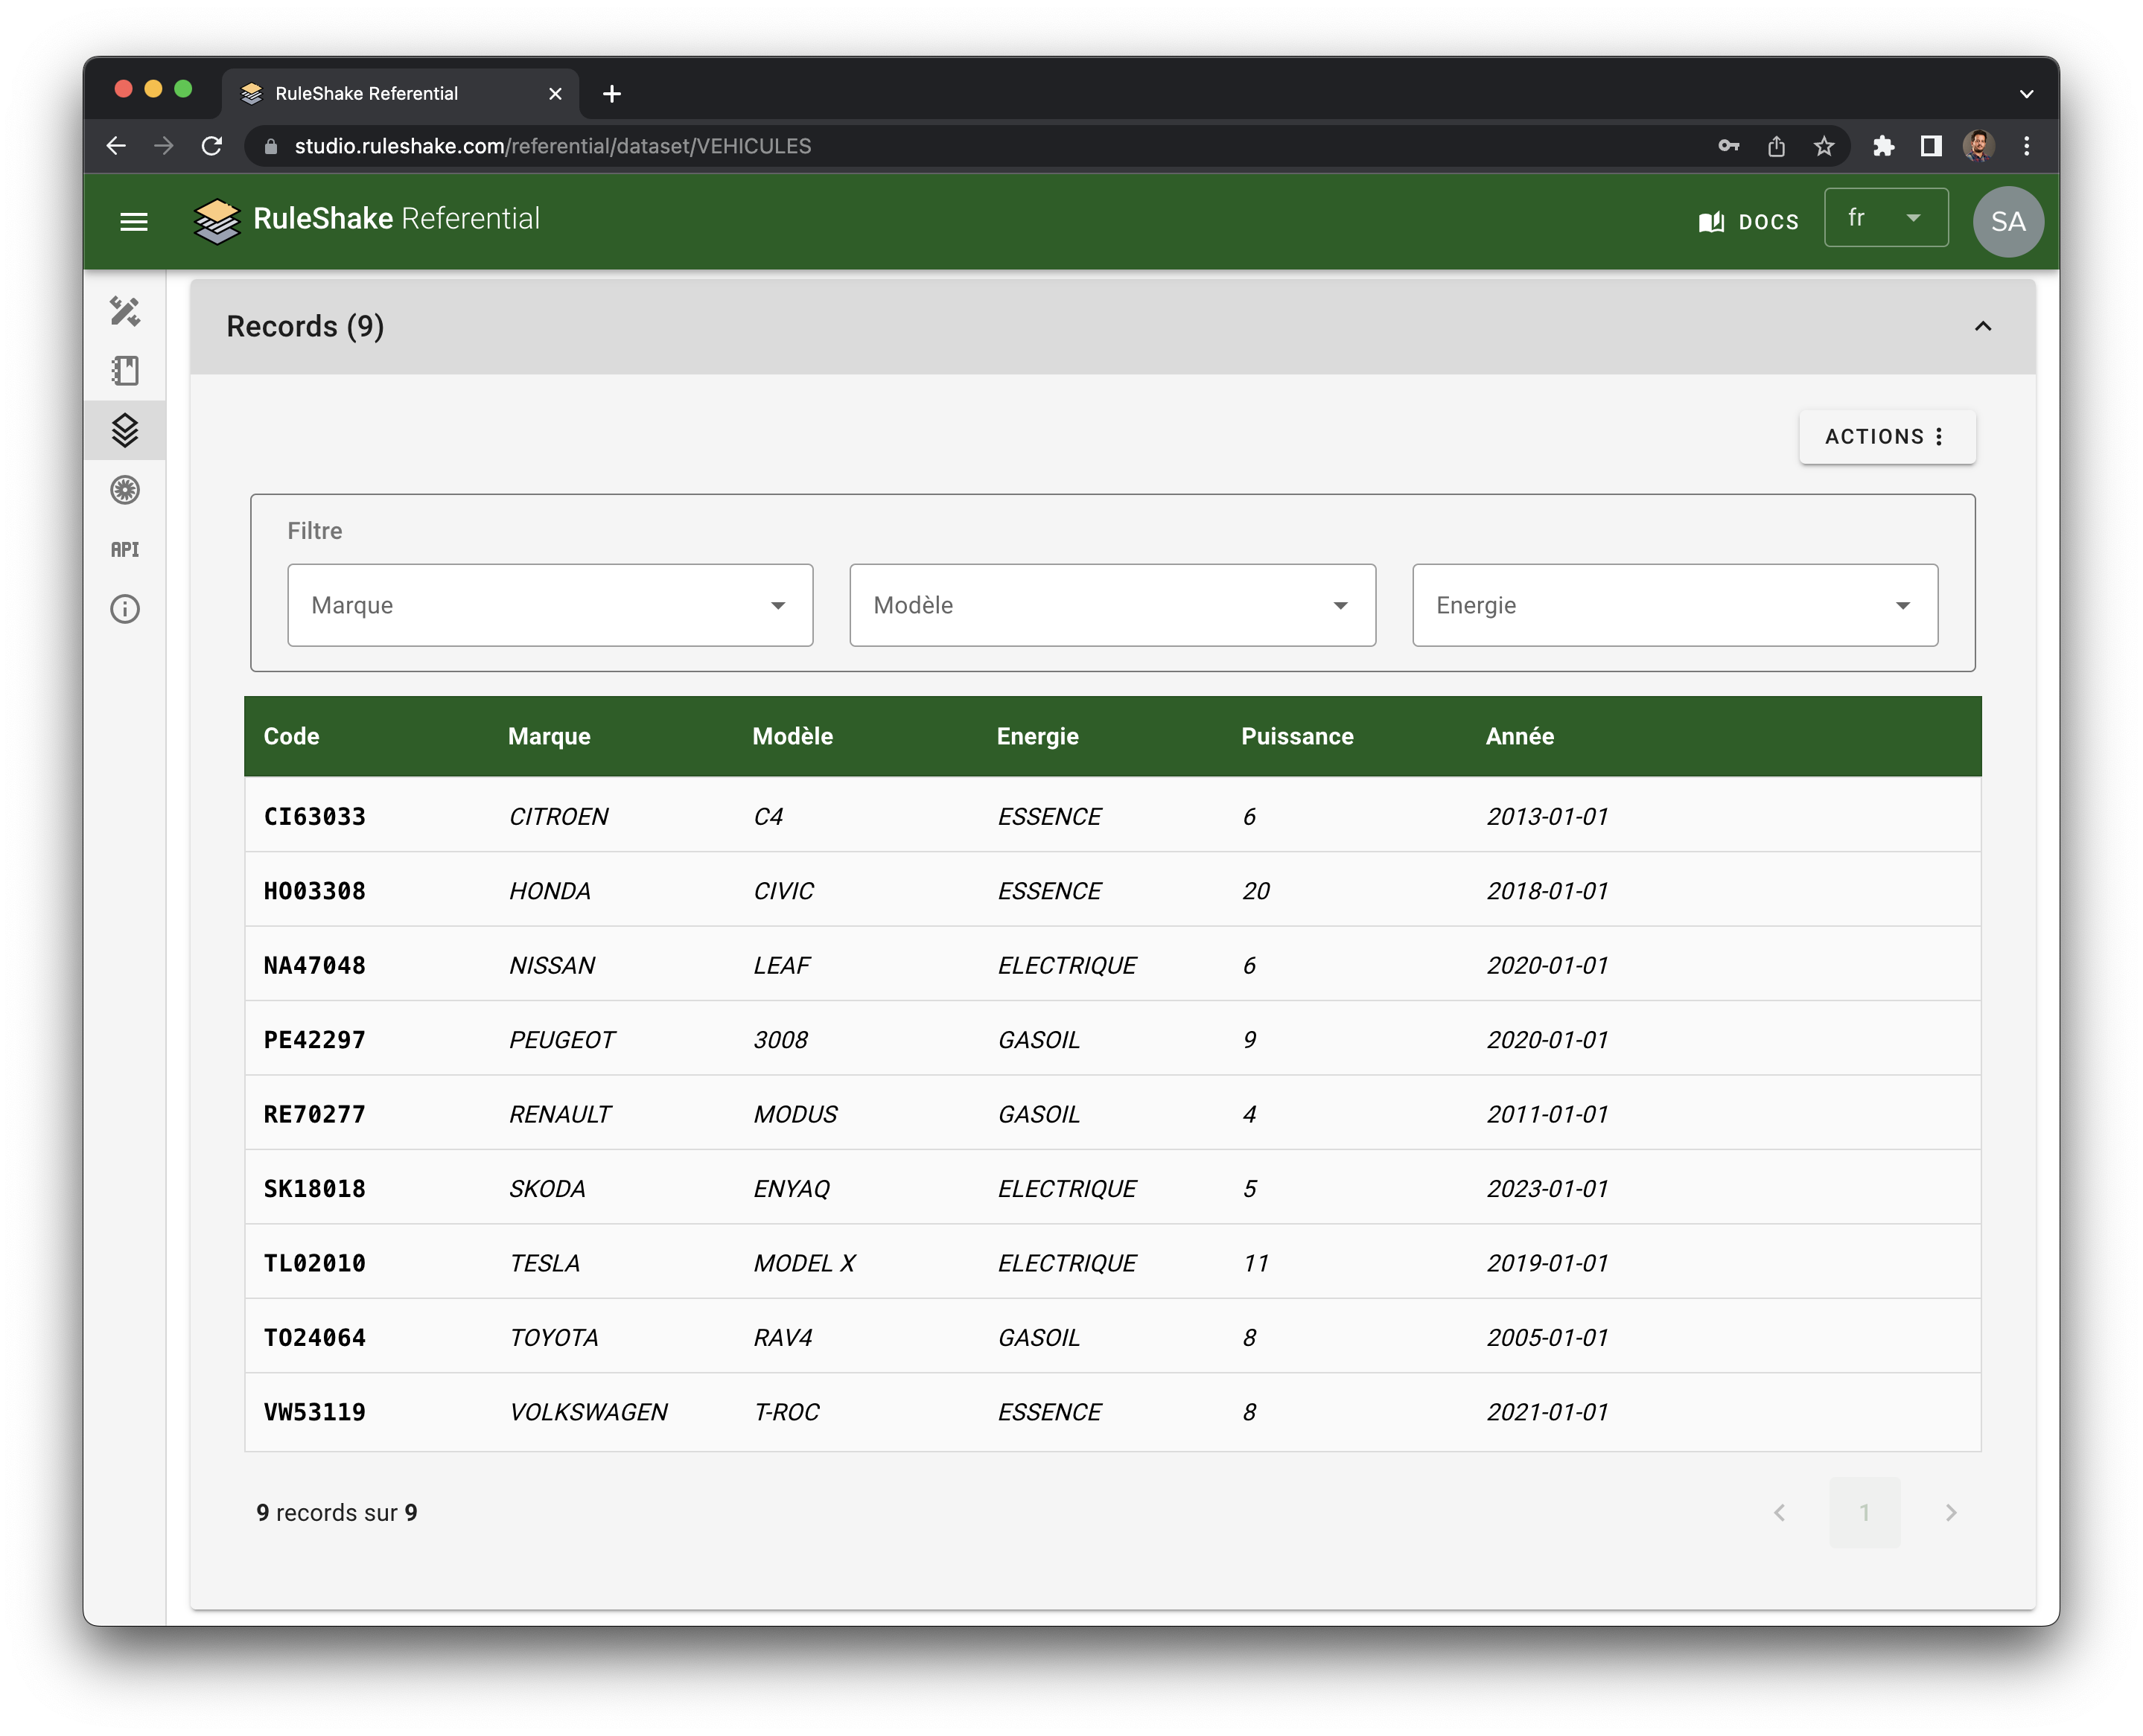Open the notebook sidebar icon
This screenshot has height=1736, width=2143.
click(125, 371)
